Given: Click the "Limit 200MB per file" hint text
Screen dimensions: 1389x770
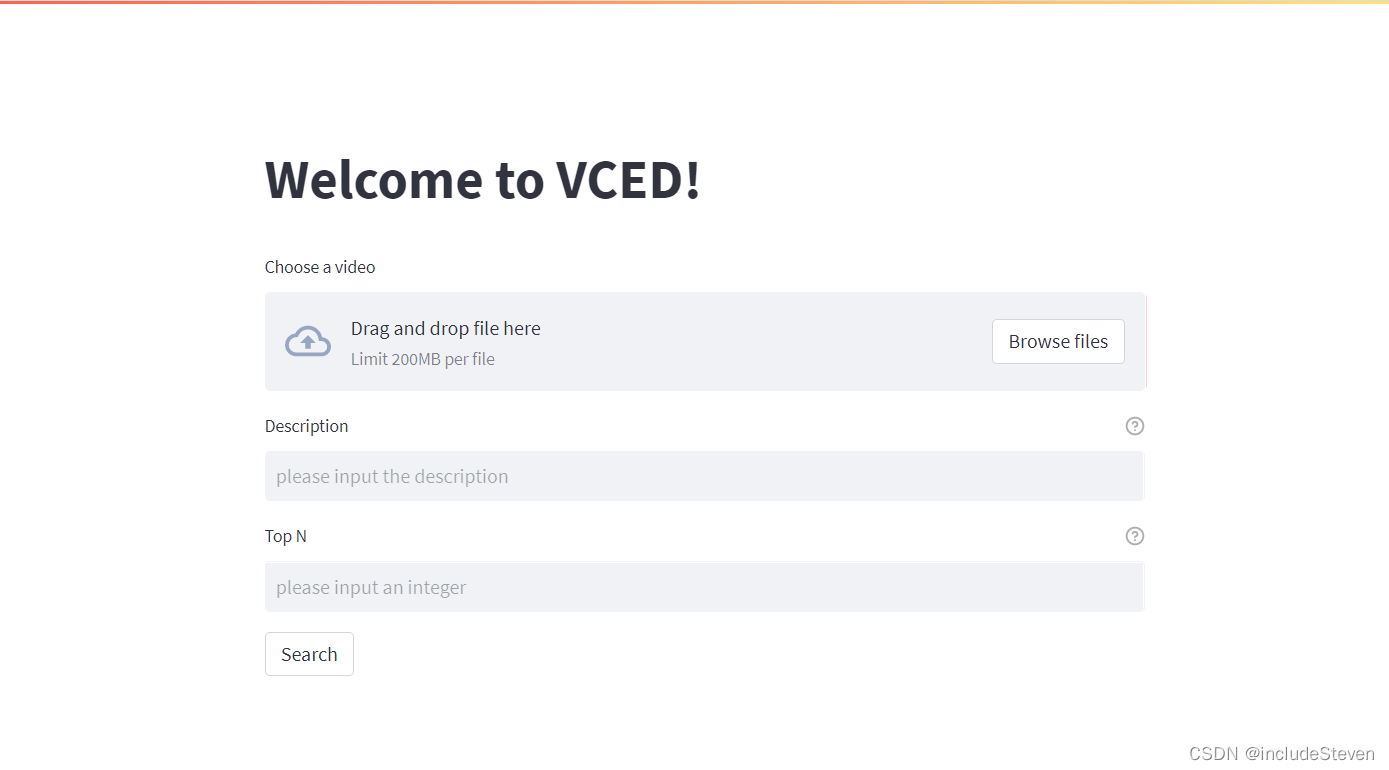Looking at the screenshot, I should coord(422,359).
